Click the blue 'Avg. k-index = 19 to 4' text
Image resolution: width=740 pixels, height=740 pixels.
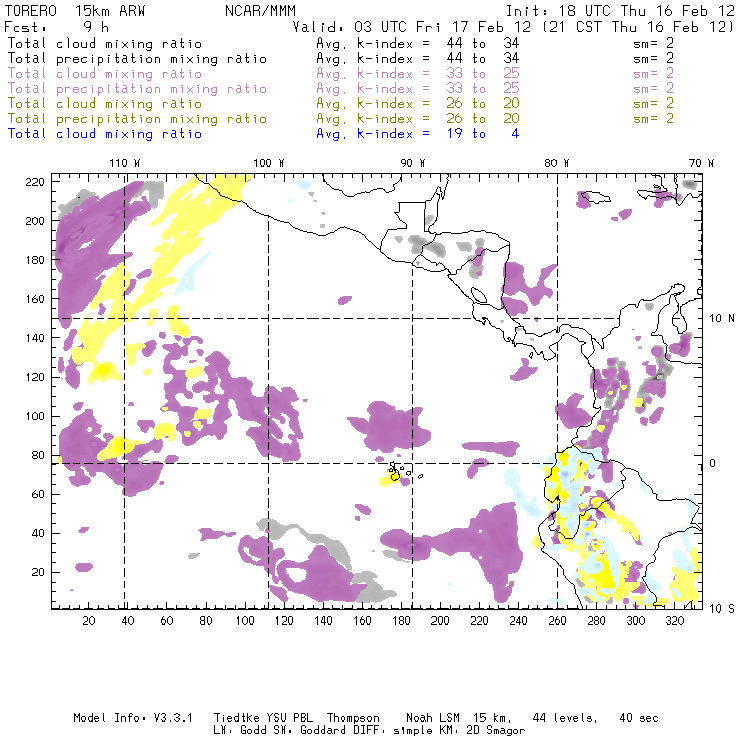418,134
